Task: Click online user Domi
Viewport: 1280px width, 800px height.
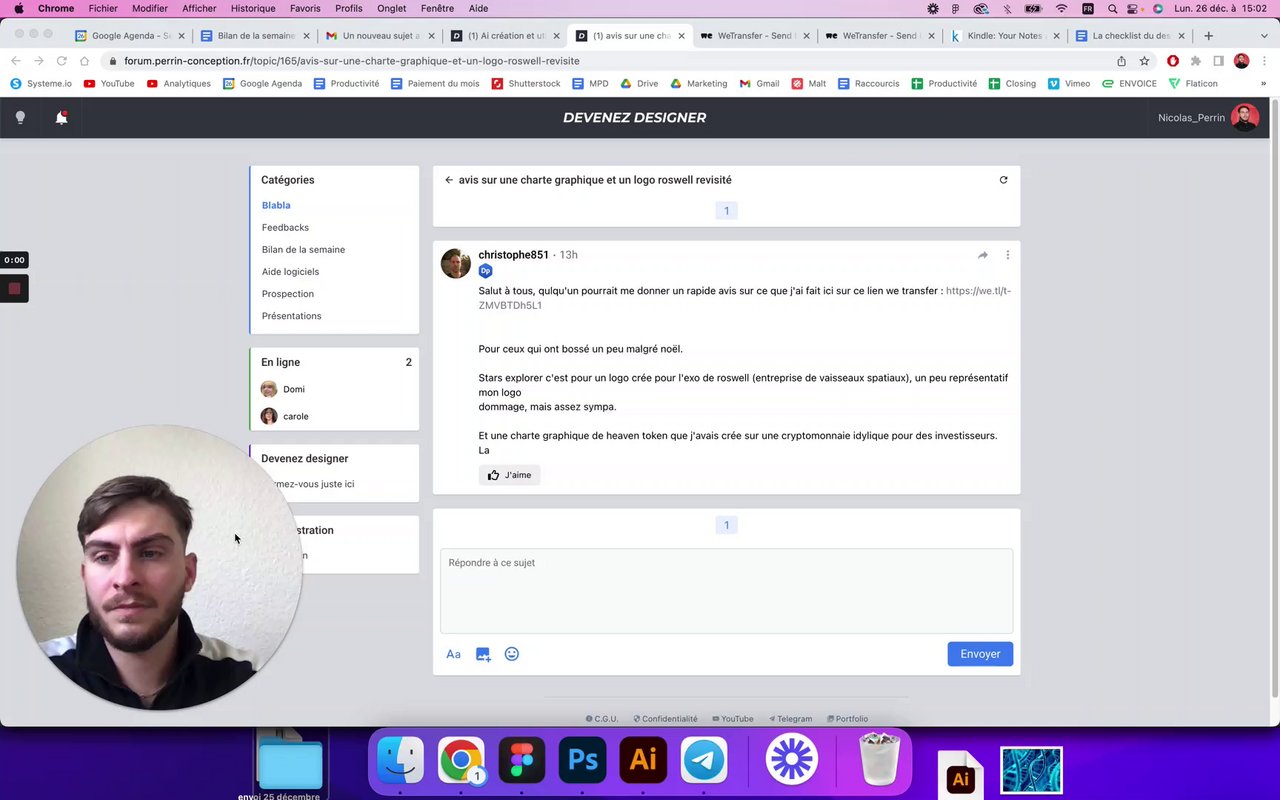Action: coord(283,389)
